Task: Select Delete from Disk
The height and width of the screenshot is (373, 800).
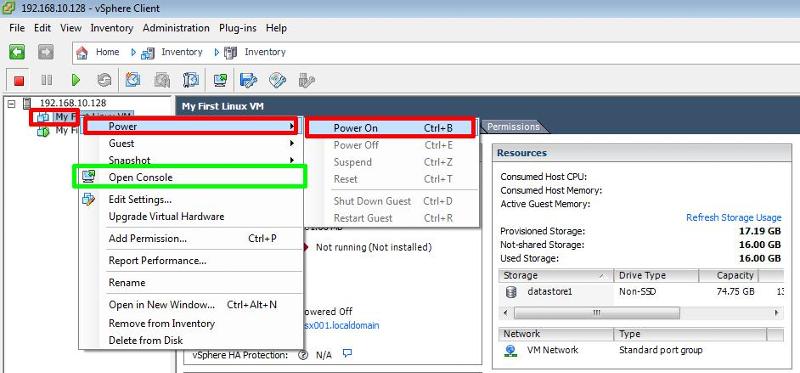Action: [190, 340]
